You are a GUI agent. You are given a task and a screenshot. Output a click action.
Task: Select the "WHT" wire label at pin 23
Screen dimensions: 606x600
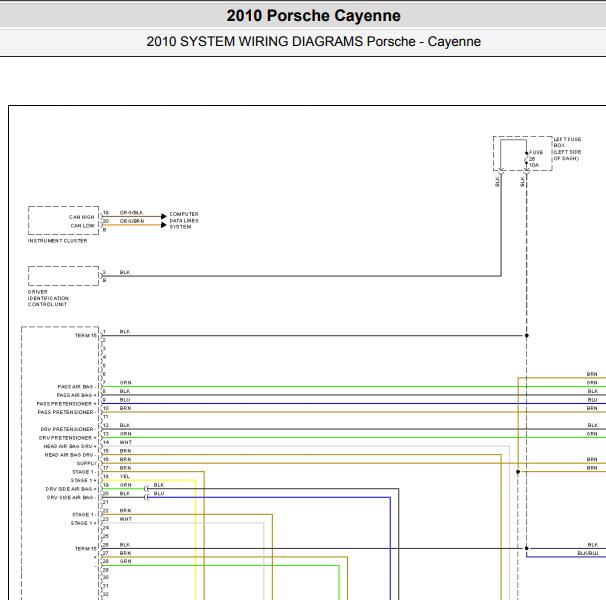click(126, 519)
